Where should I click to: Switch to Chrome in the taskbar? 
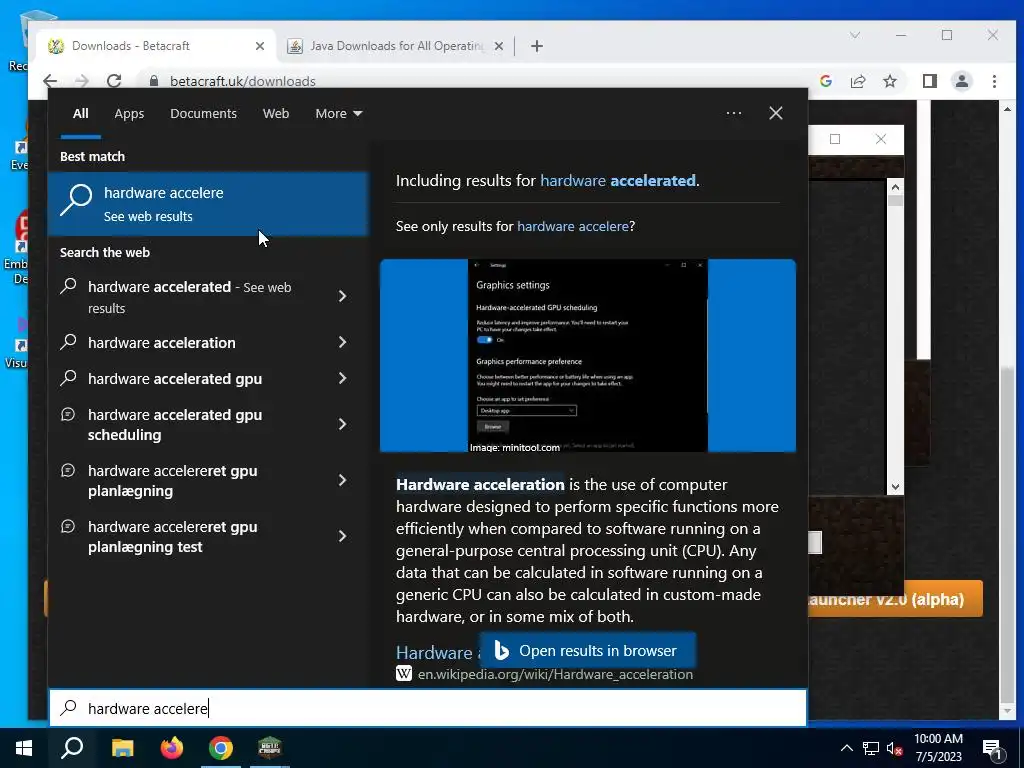click(221, 748)
